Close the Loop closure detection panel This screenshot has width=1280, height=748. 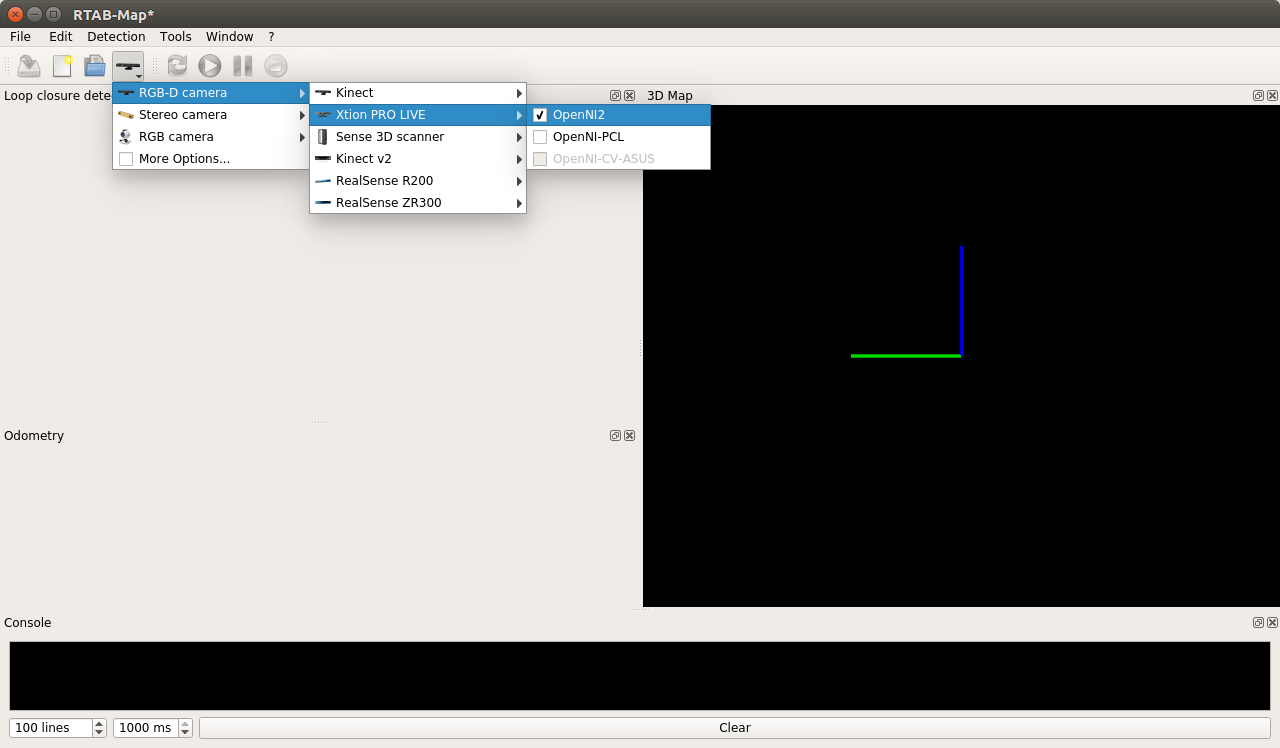629,96
